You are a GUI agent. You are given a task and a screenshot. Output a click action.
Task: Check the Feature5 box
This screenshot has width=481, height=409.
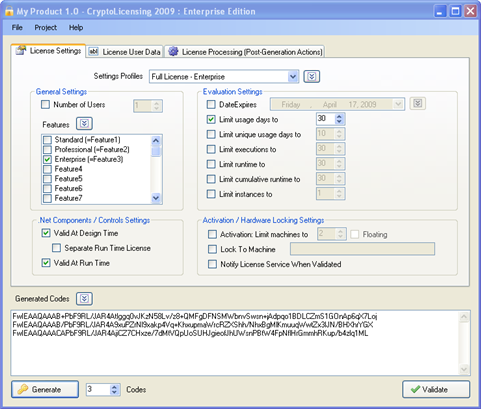coord(48,179)
